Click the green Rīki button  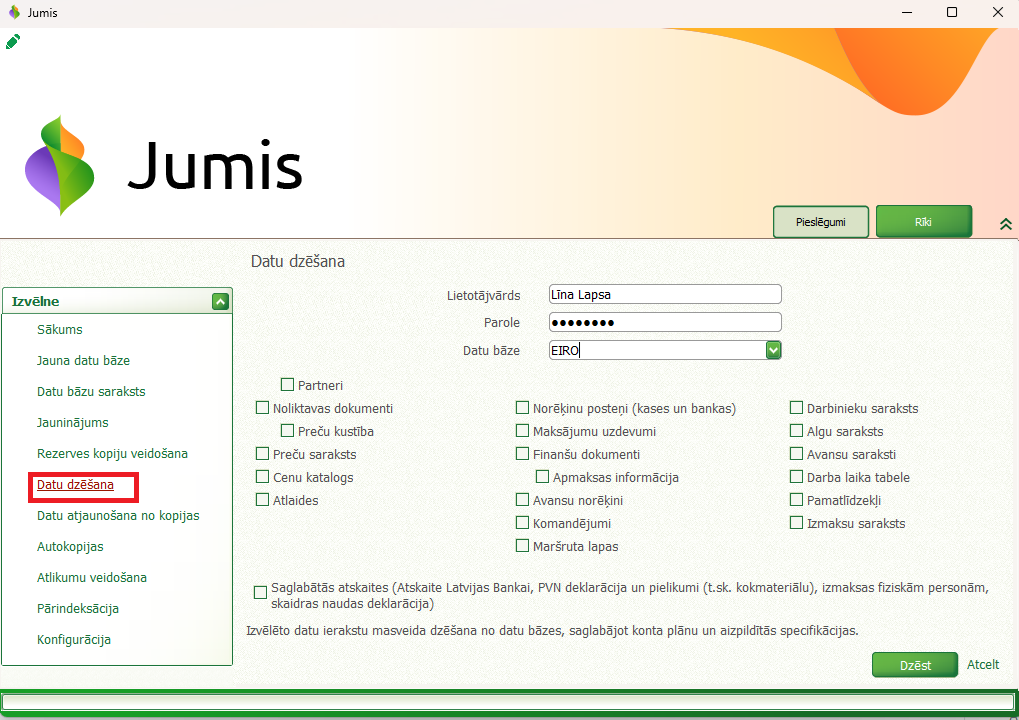tap(923, 222)
